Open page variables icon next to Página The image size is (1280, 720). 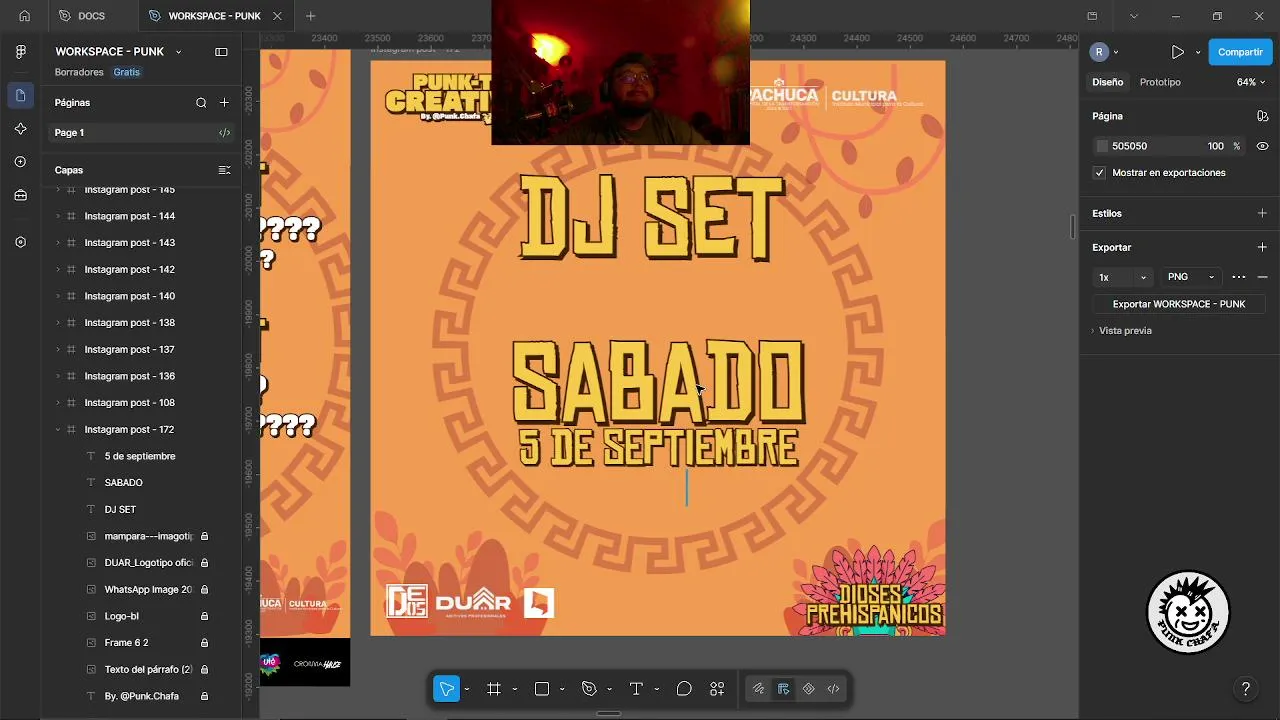point(1263,116)
